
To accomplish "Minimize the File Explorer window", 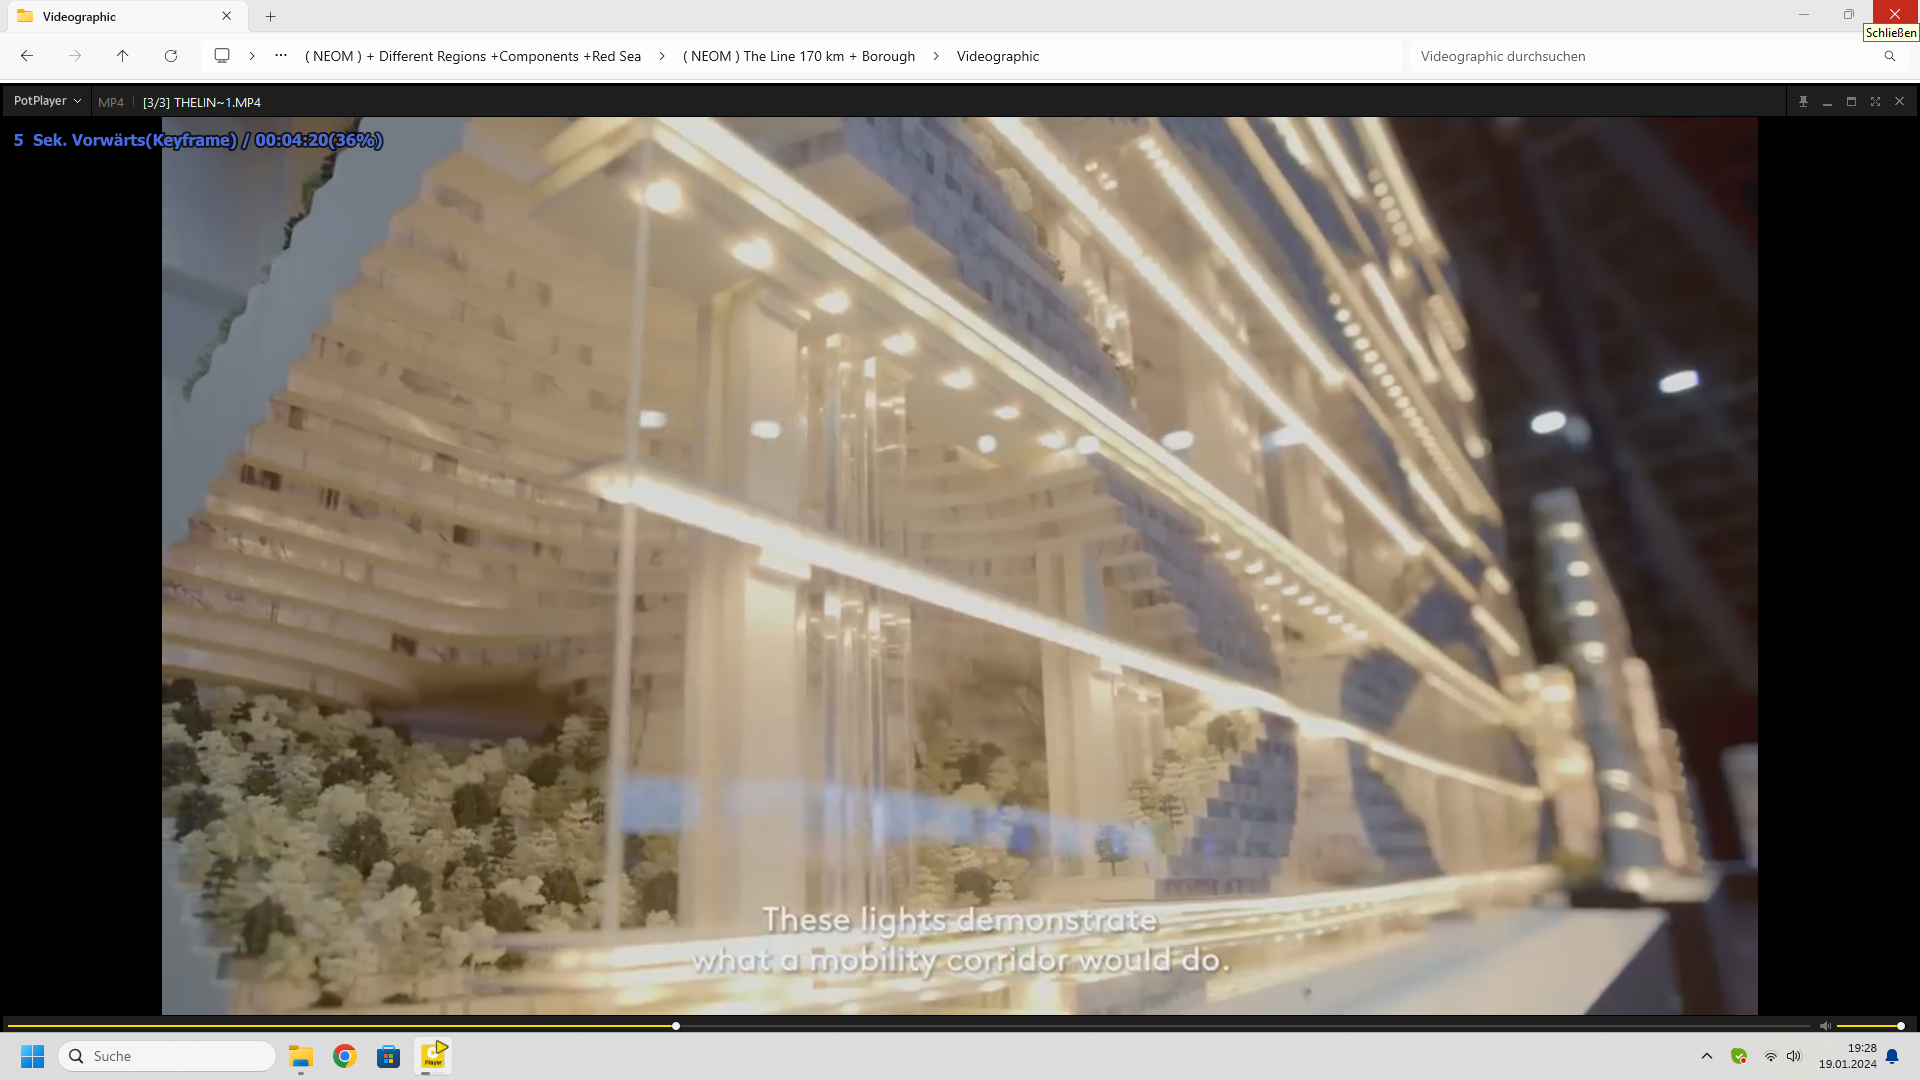I will 1804,14.
